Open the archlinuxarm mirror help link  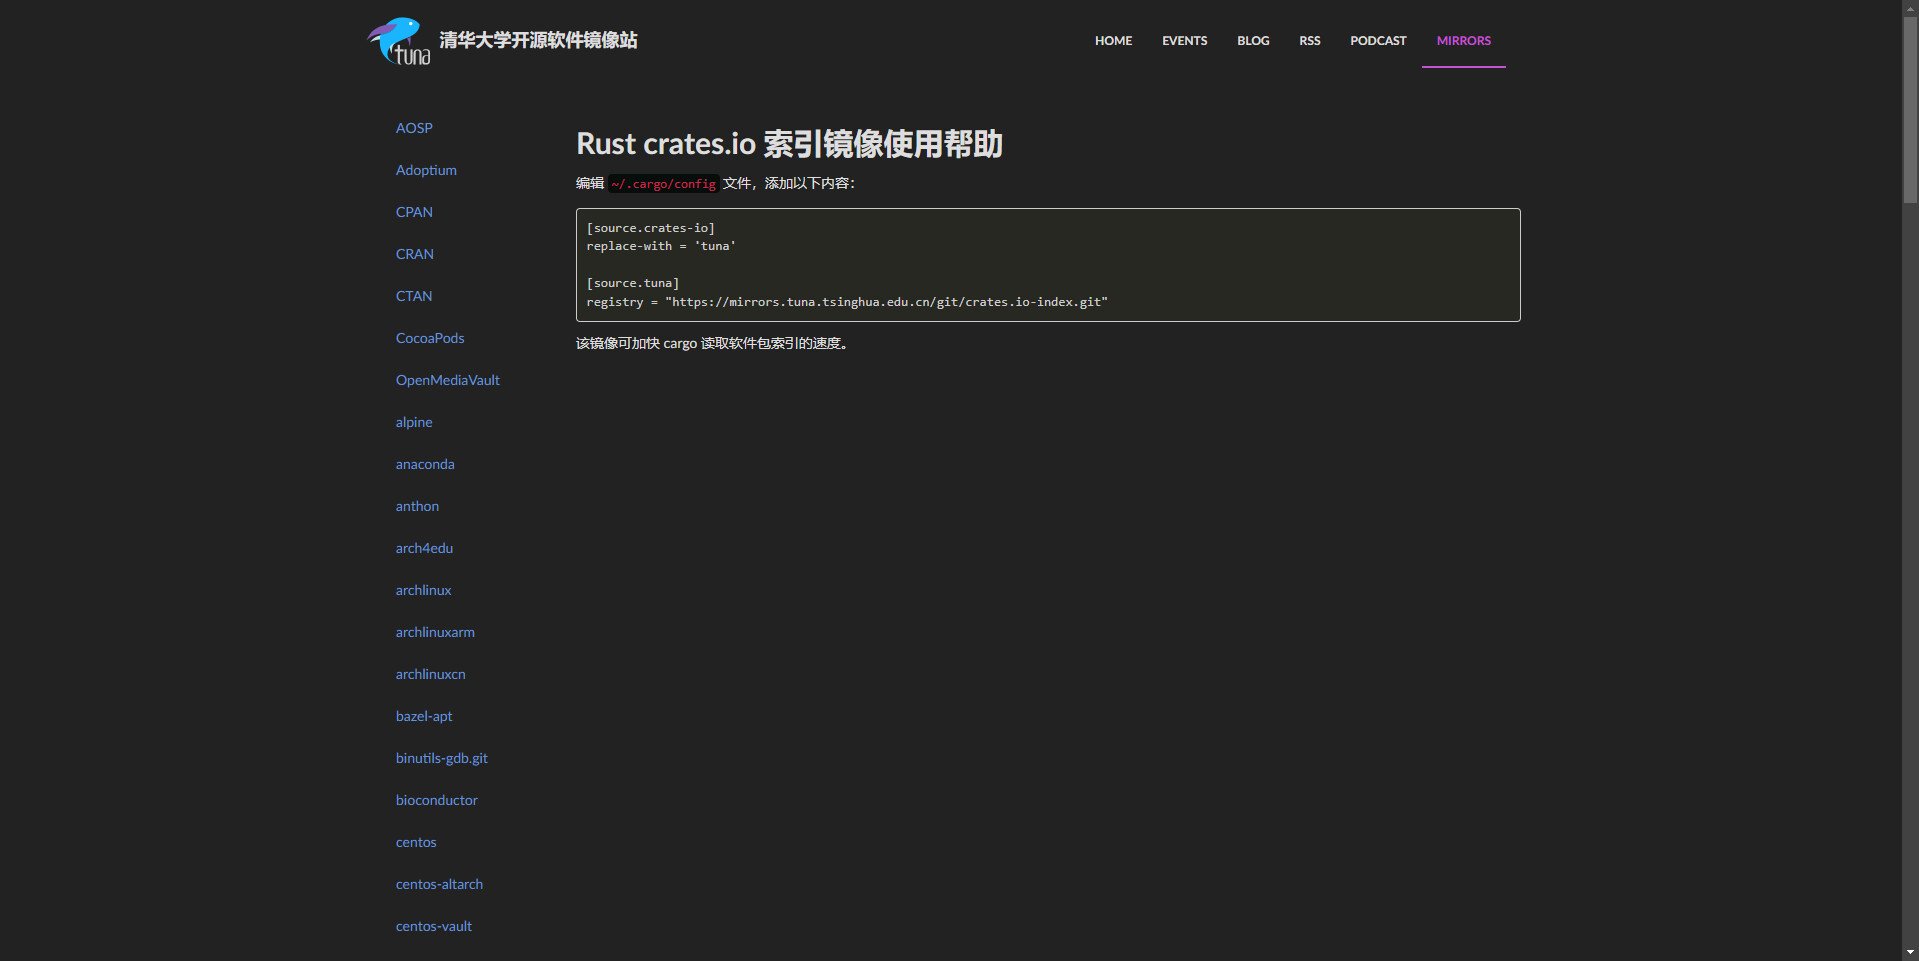[x=435, y=632]
